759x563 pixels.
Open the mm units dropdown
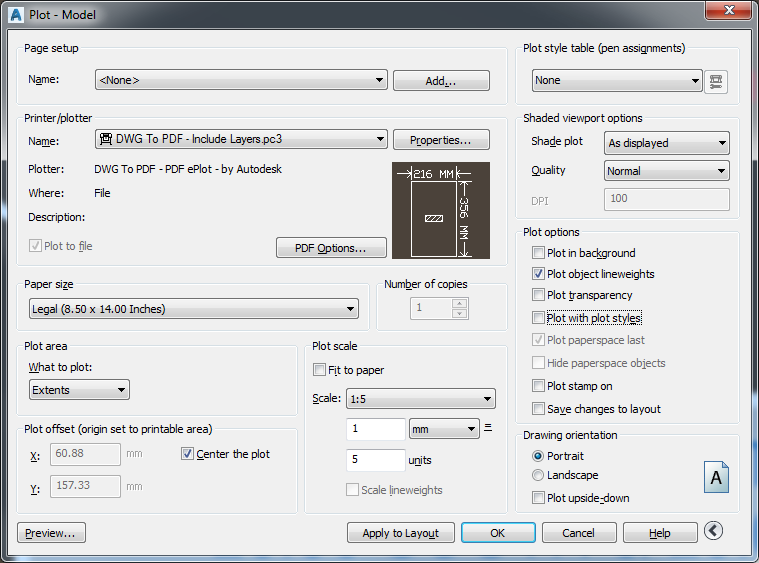[x=444, y=429]
